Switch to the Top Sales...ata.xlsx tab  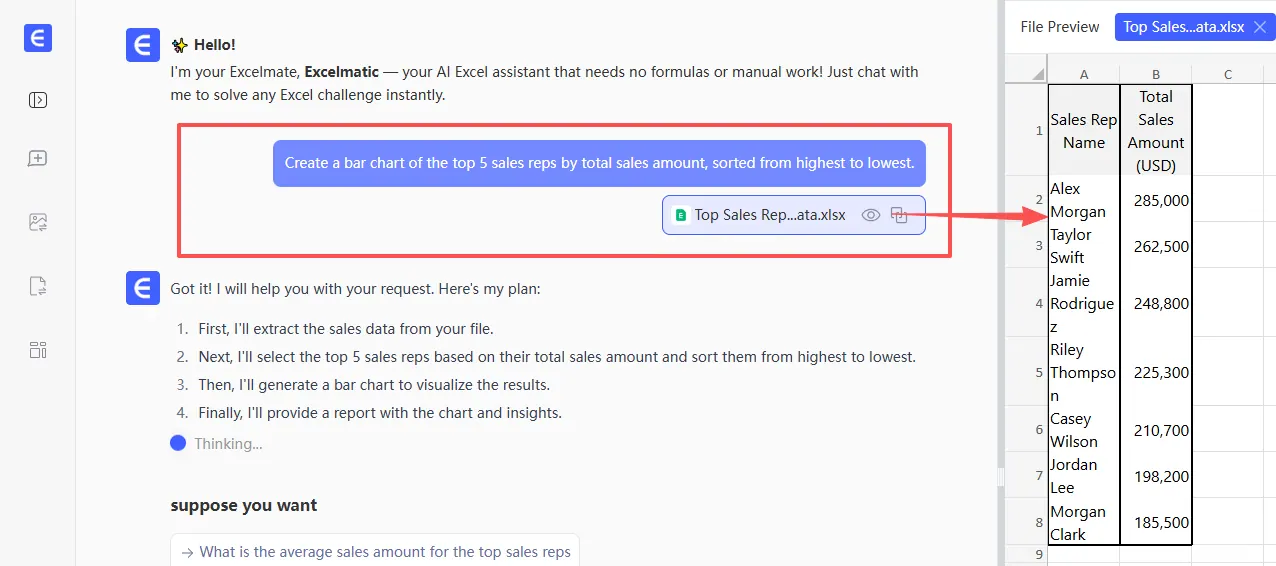[x=1183, y=27]
